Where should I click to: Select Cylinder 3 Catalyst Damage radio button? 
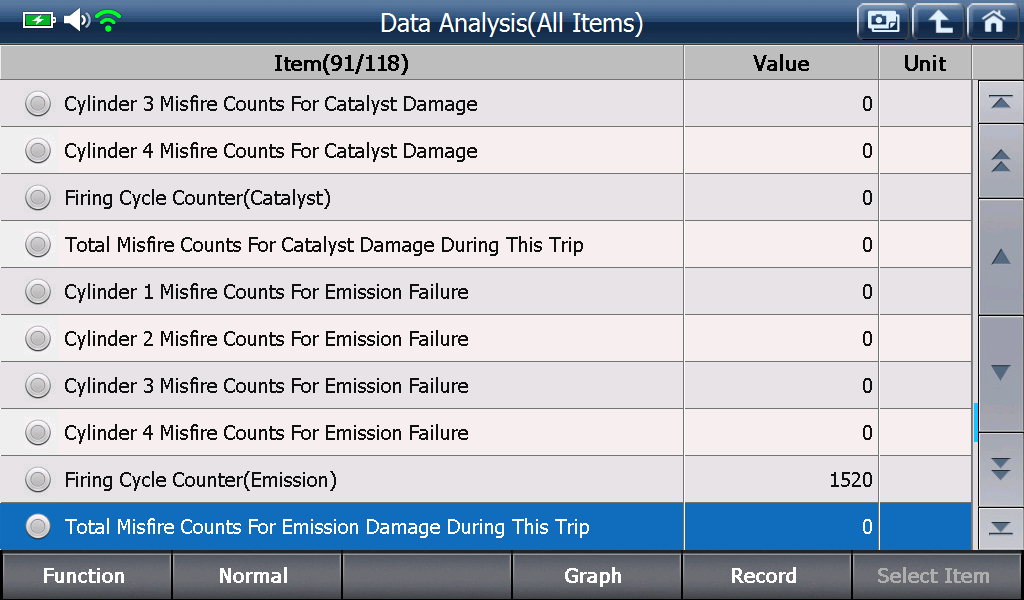38,104
